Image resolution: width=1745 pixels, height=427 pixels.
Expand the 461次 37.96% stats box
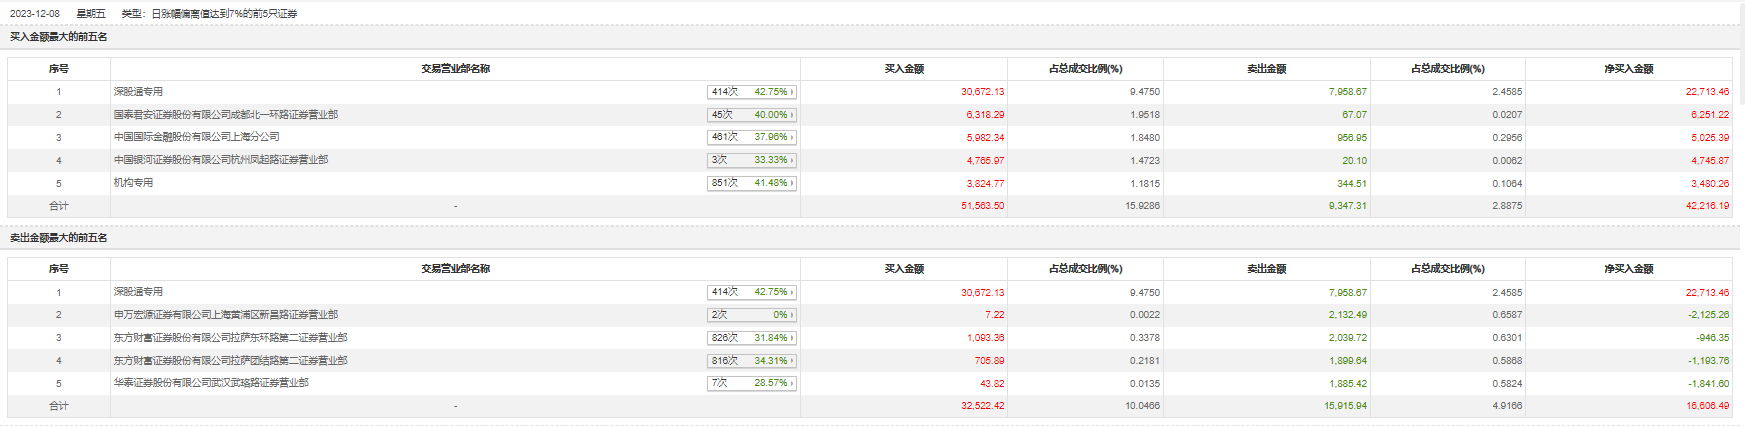pos(752,137)
